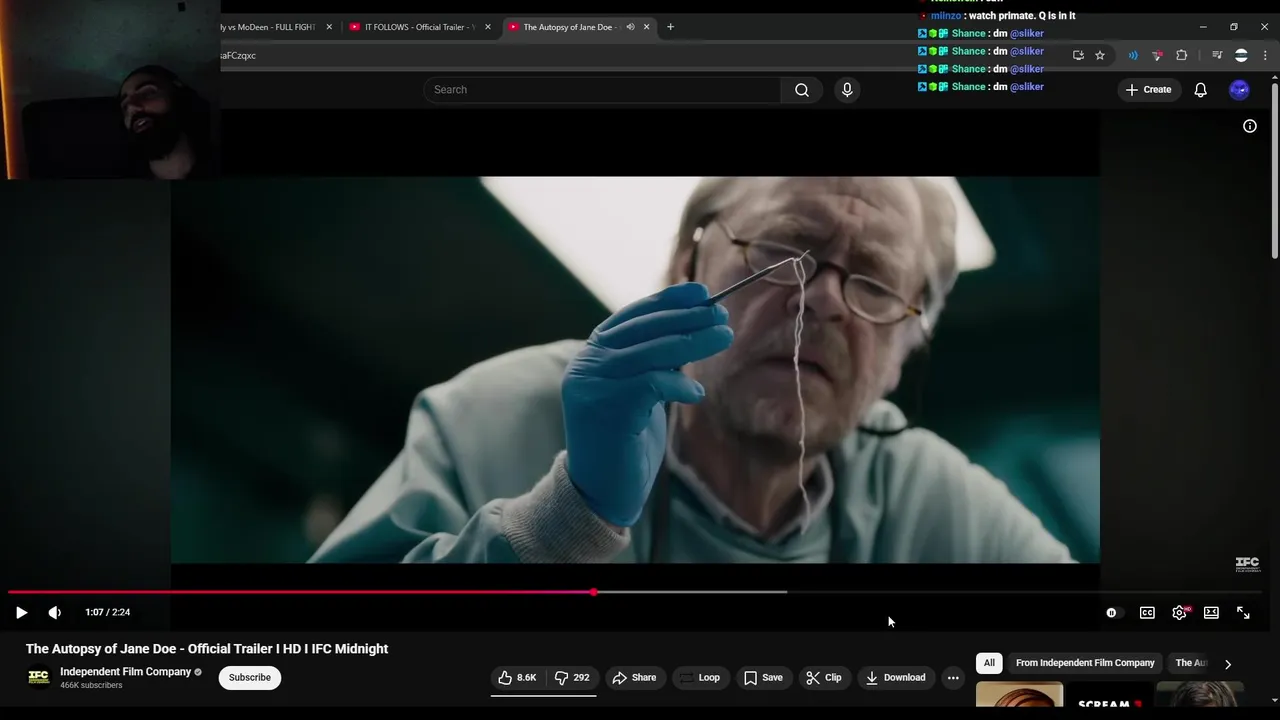
Task: Open the YouTube account avatar menu
Action: [x=1239, y=90]
